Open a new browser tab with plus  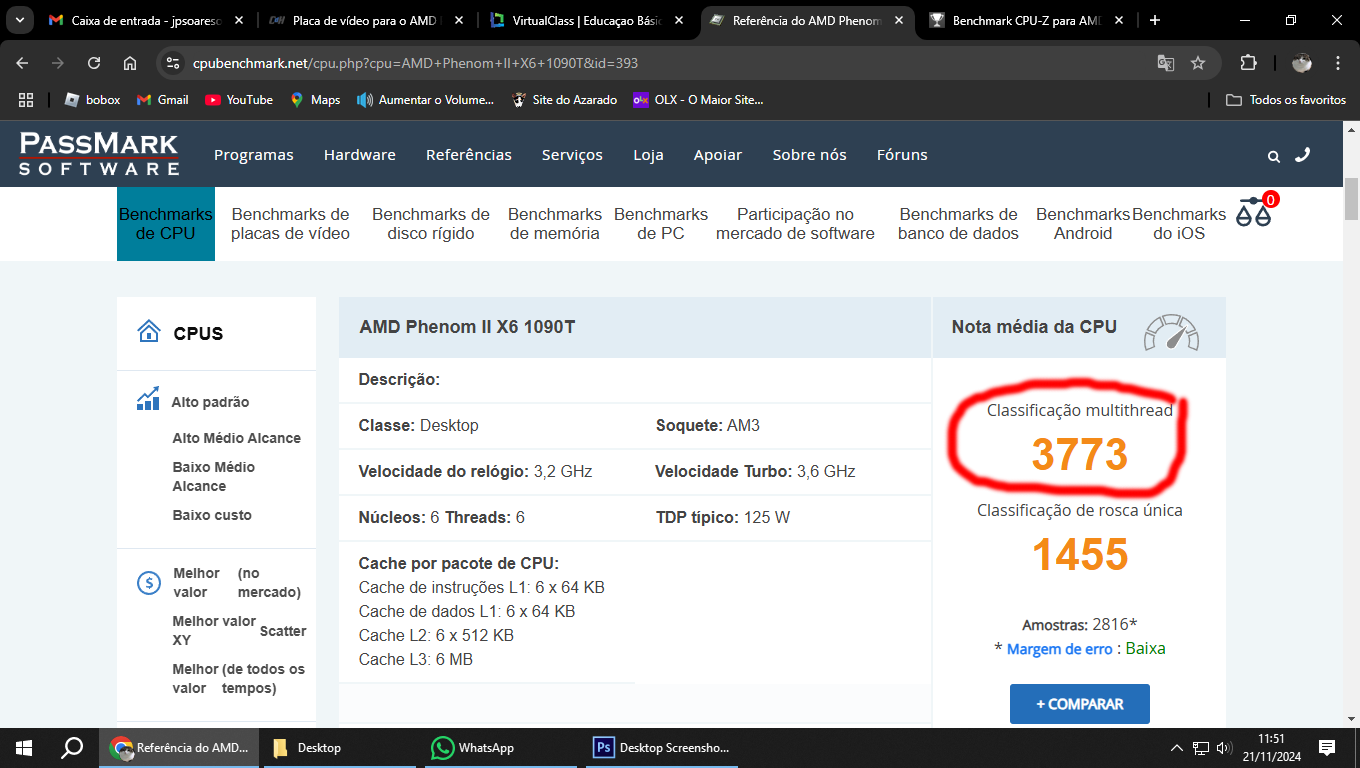pyautogui.click(x=1155, y=20)
